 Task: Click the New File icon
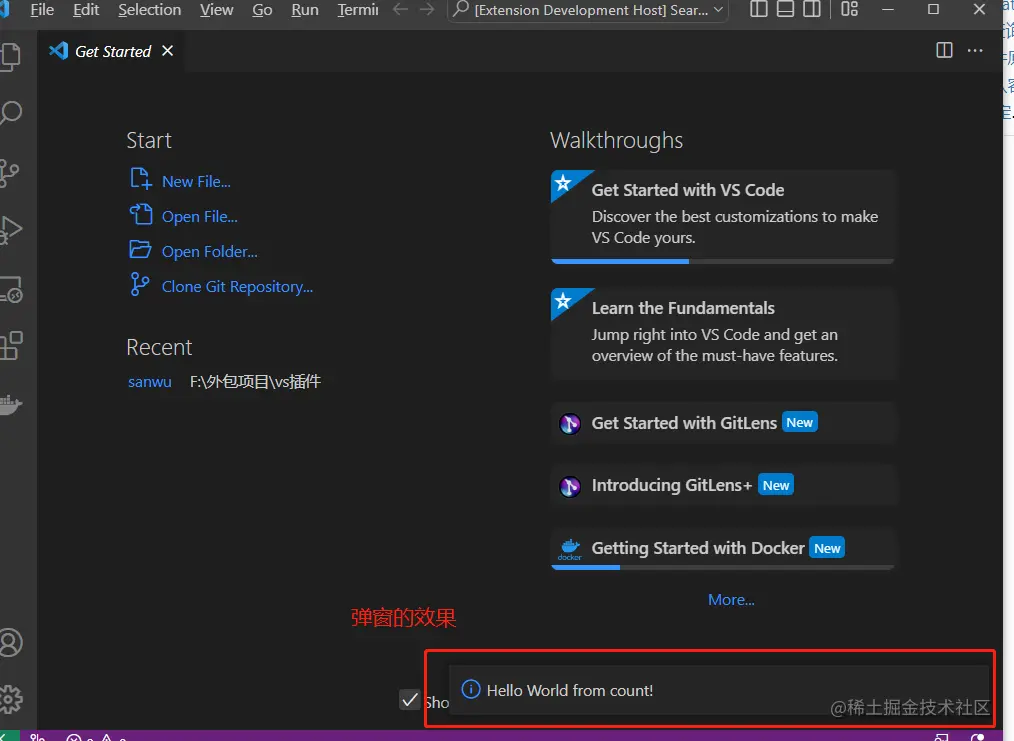coord(140,178)
